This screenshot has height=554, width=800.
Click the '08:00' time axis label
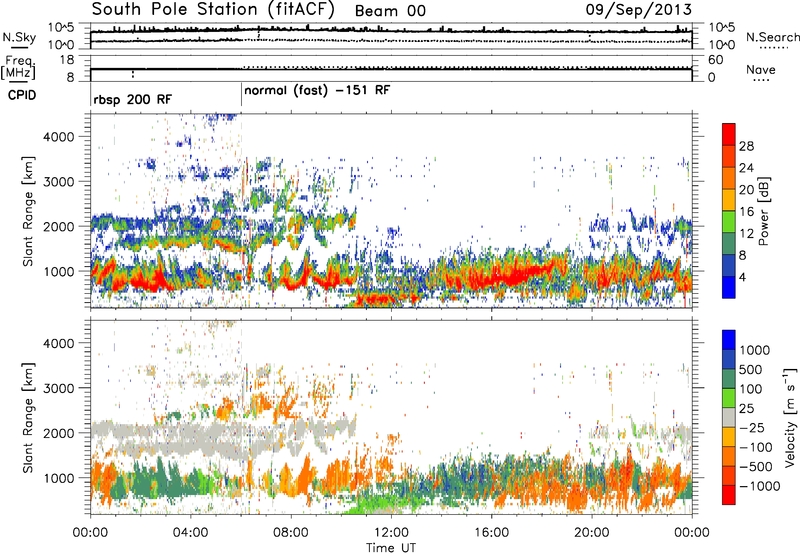click(291, 533)
